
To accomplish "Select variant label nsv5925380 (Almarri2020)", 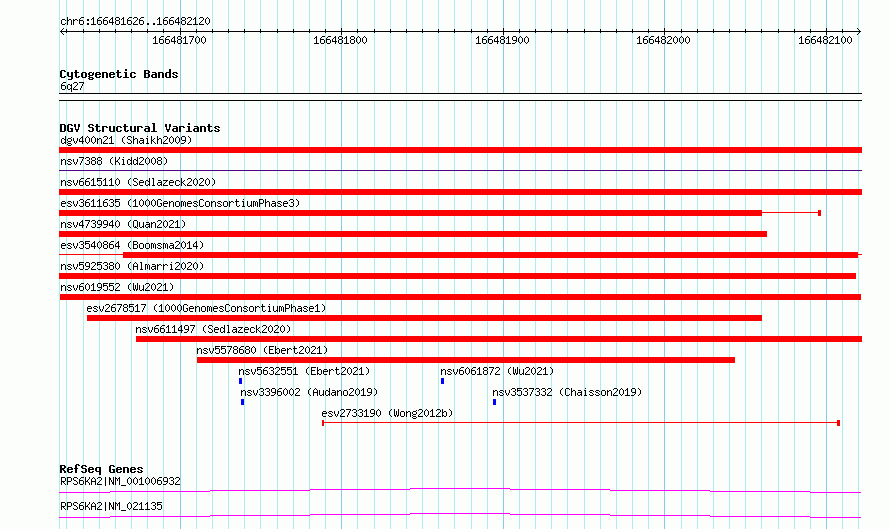I will pos(132,266).
